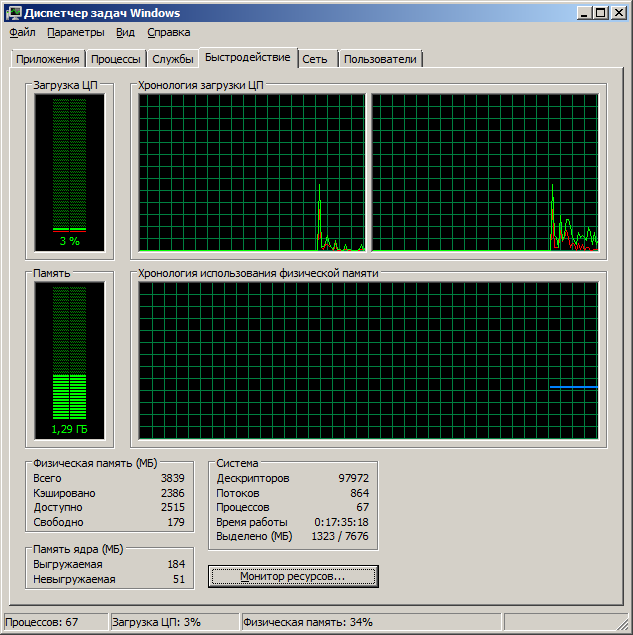Maximize the Task Manager window
Image resolution: width=633 pixels, height=635 pixels.
pos(600,12)
